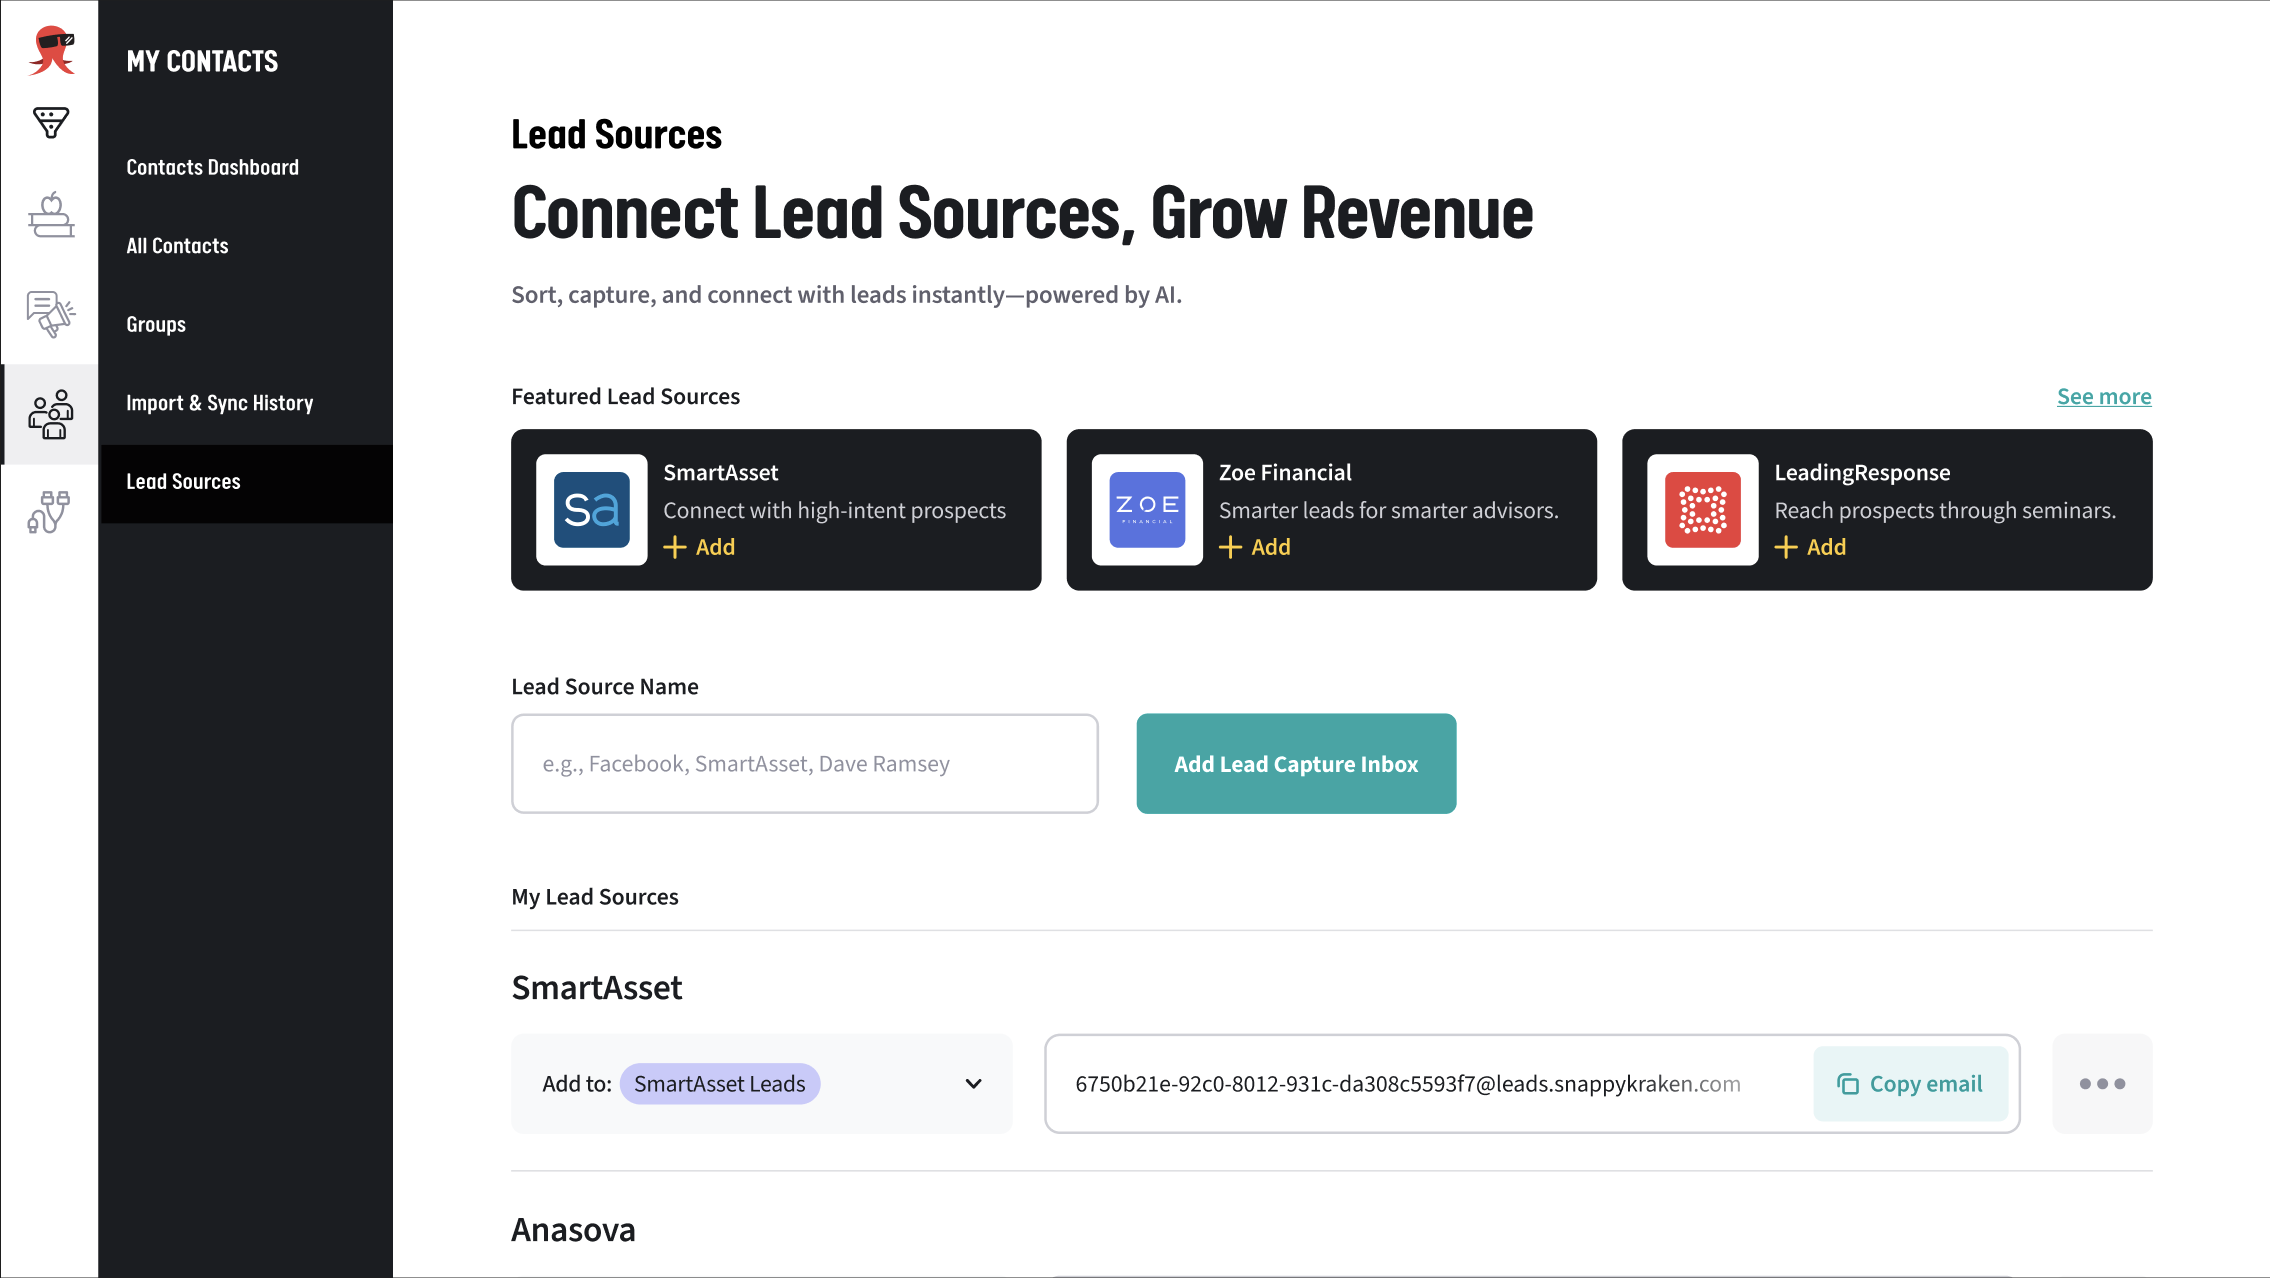Go to Import & Sync History
This screenshot has height=1278, width=2270.
(x=219, y=403)
